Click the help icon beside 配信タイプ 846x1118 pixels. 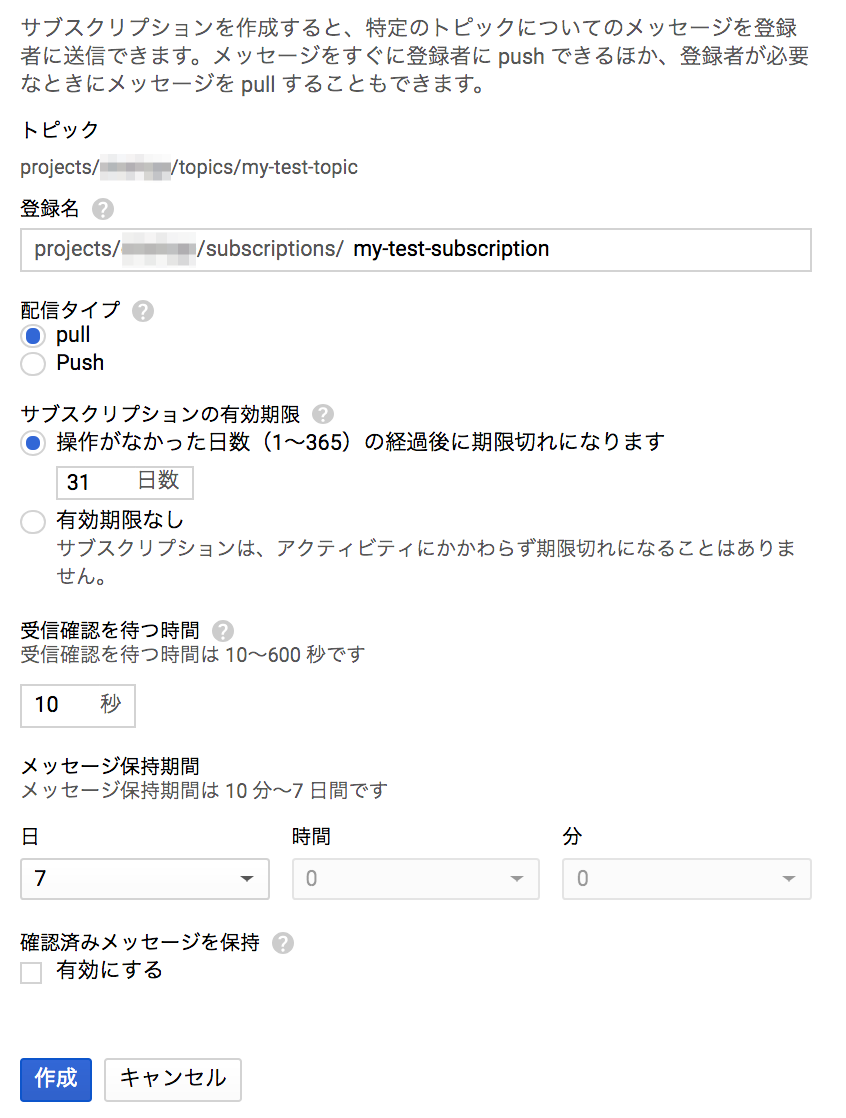click(x=142, y=311)
